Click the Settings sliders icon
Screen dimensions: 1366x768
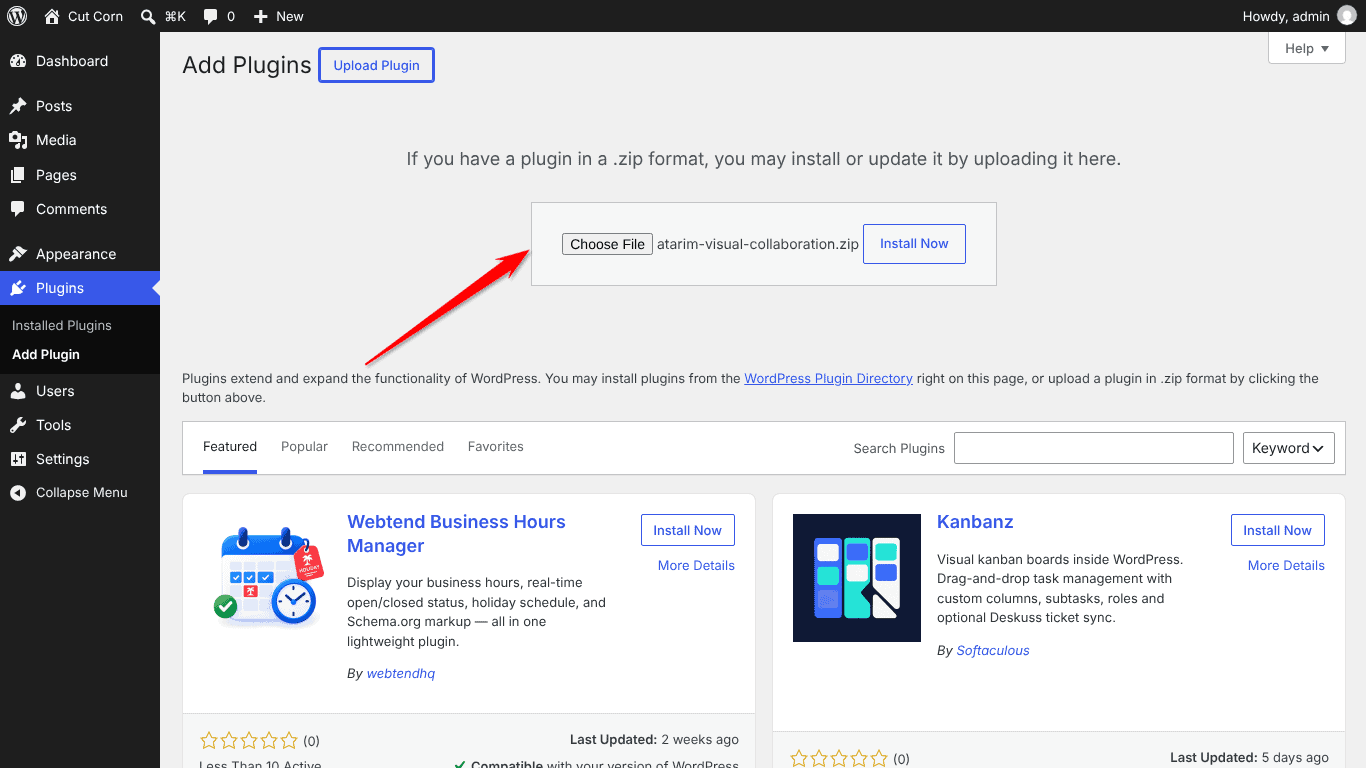click(x=18, y=459)
